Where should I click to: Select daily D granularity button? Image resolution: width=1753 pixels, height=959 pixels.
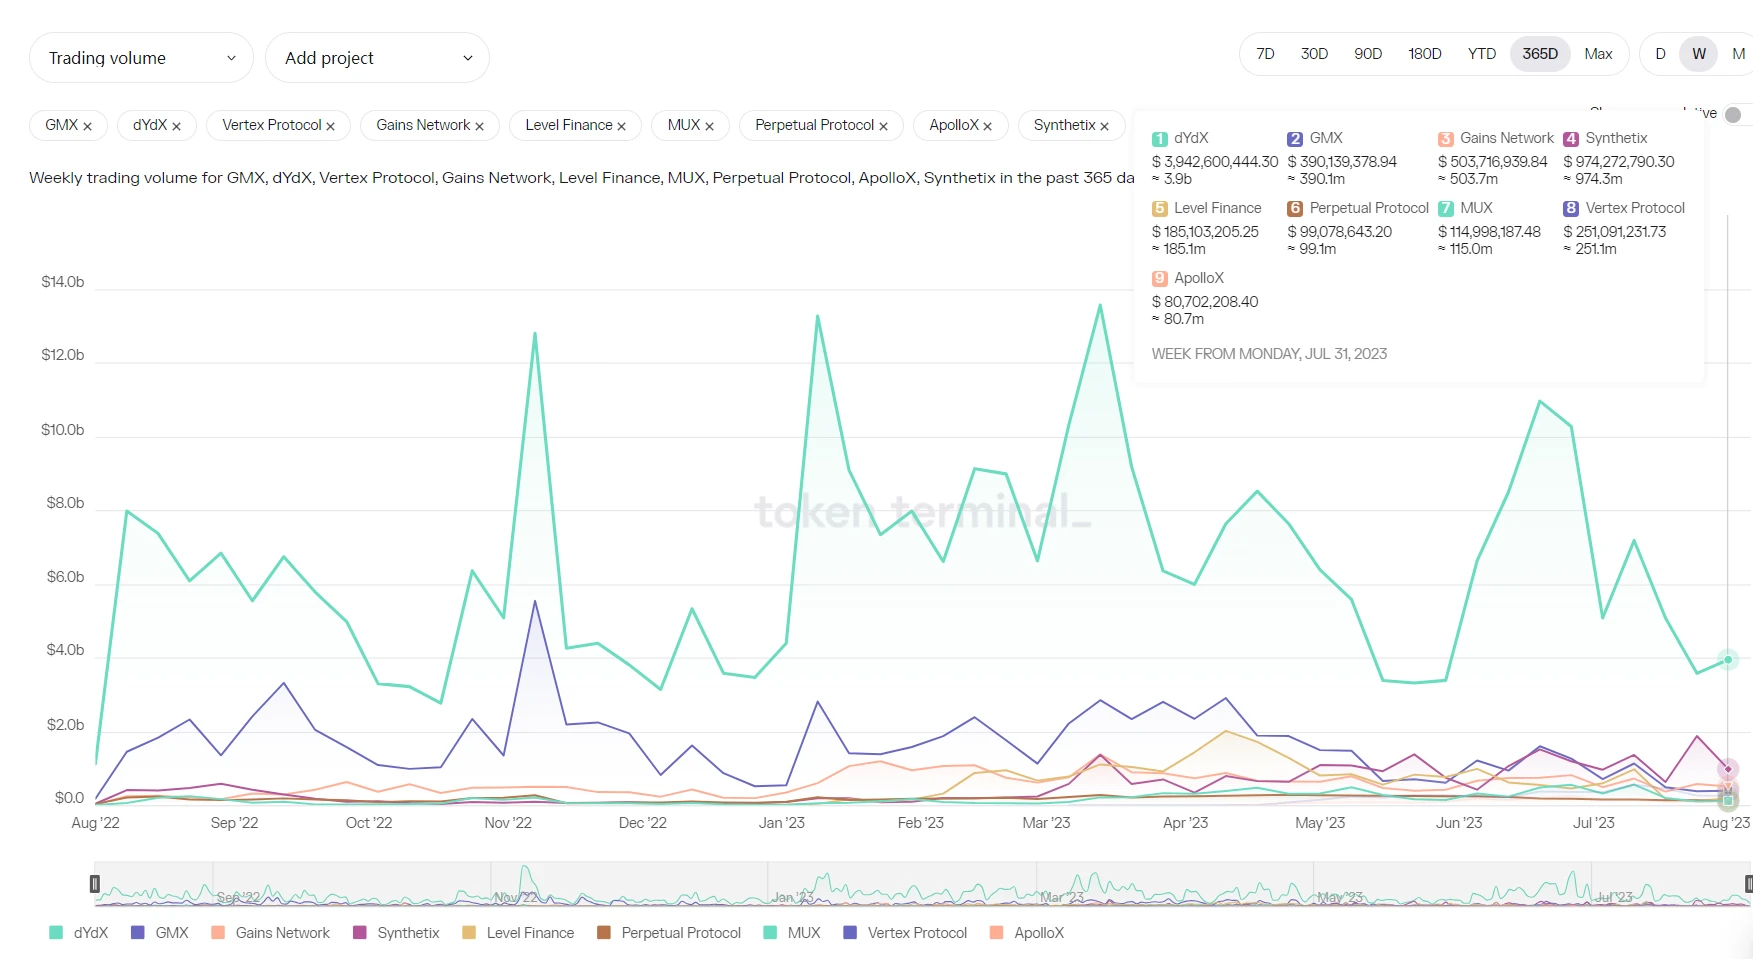tap(1660, 54)
